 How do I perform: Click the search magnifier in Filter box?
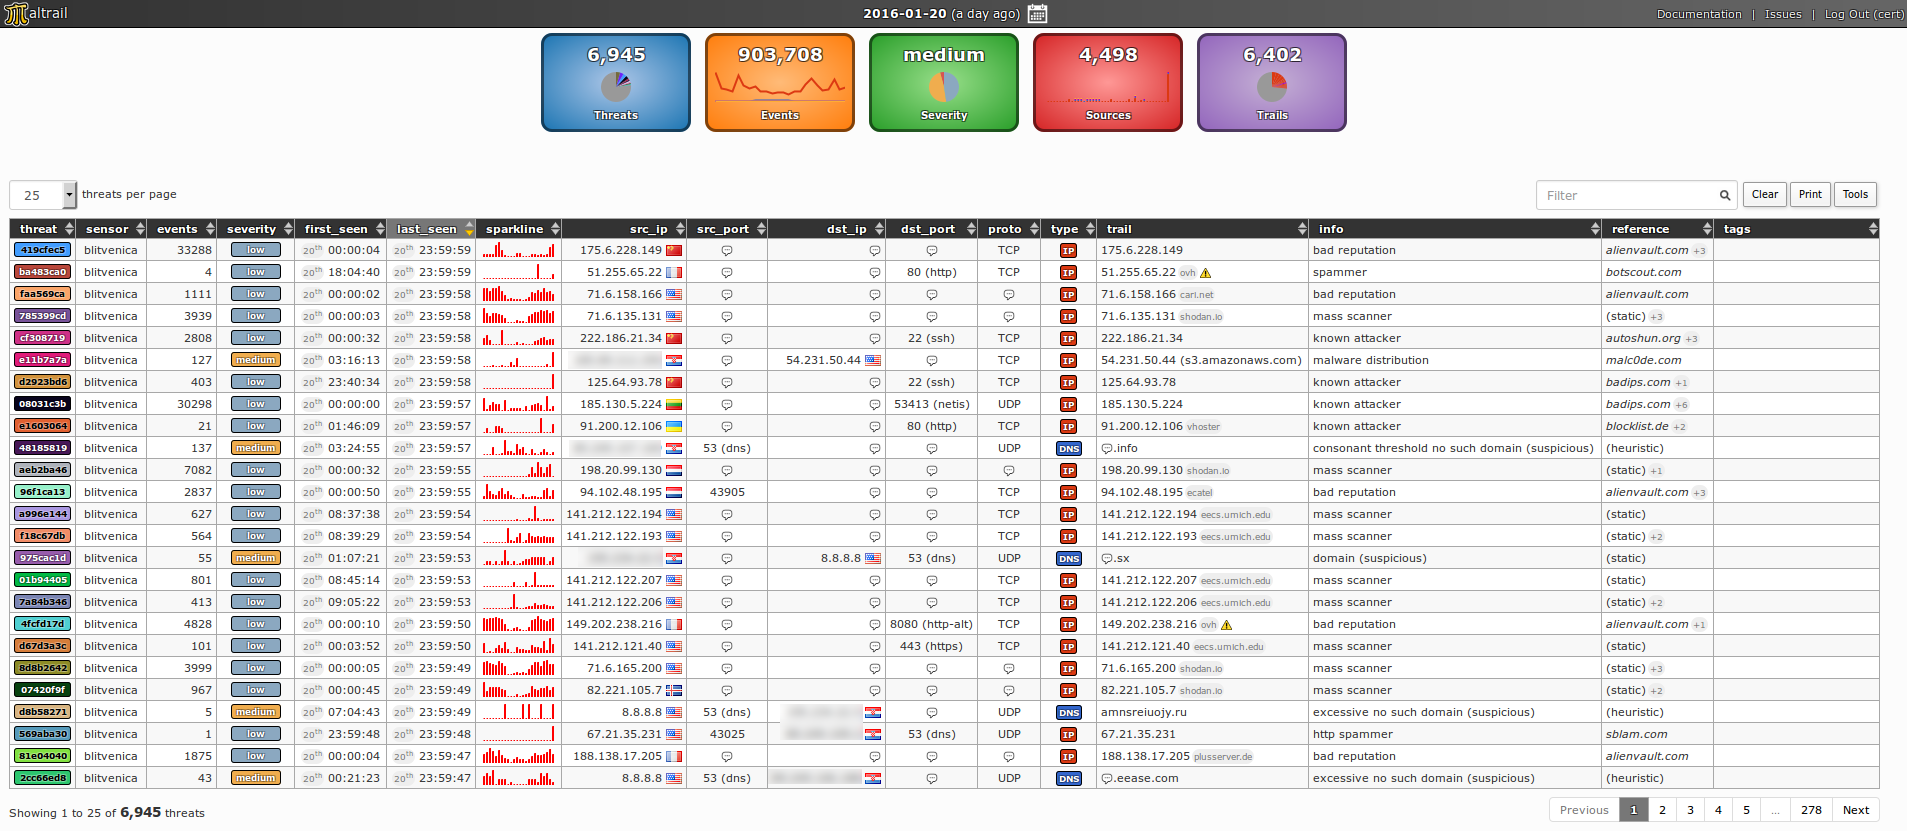pos(1724,196)
